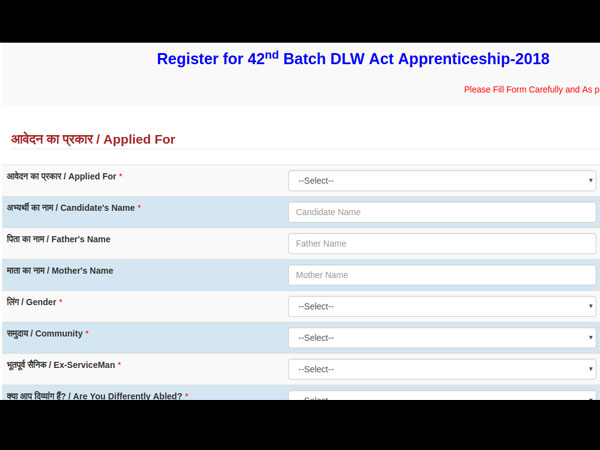
Task: Click the Father's Name label
Action: [x=59, y=239]
